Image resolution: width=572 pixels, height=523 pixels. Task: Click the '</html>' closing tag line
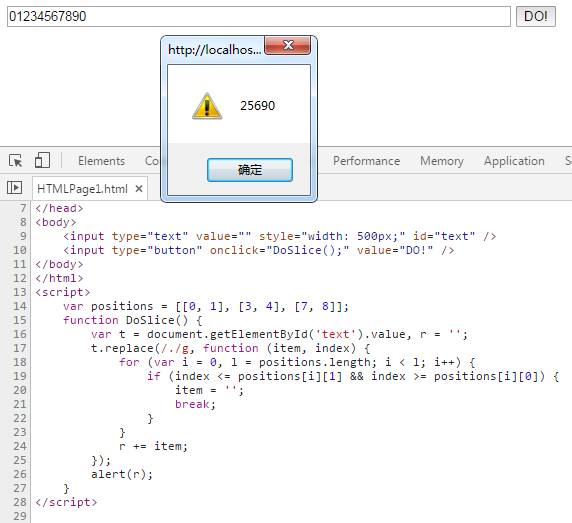(x=59, y=278)
